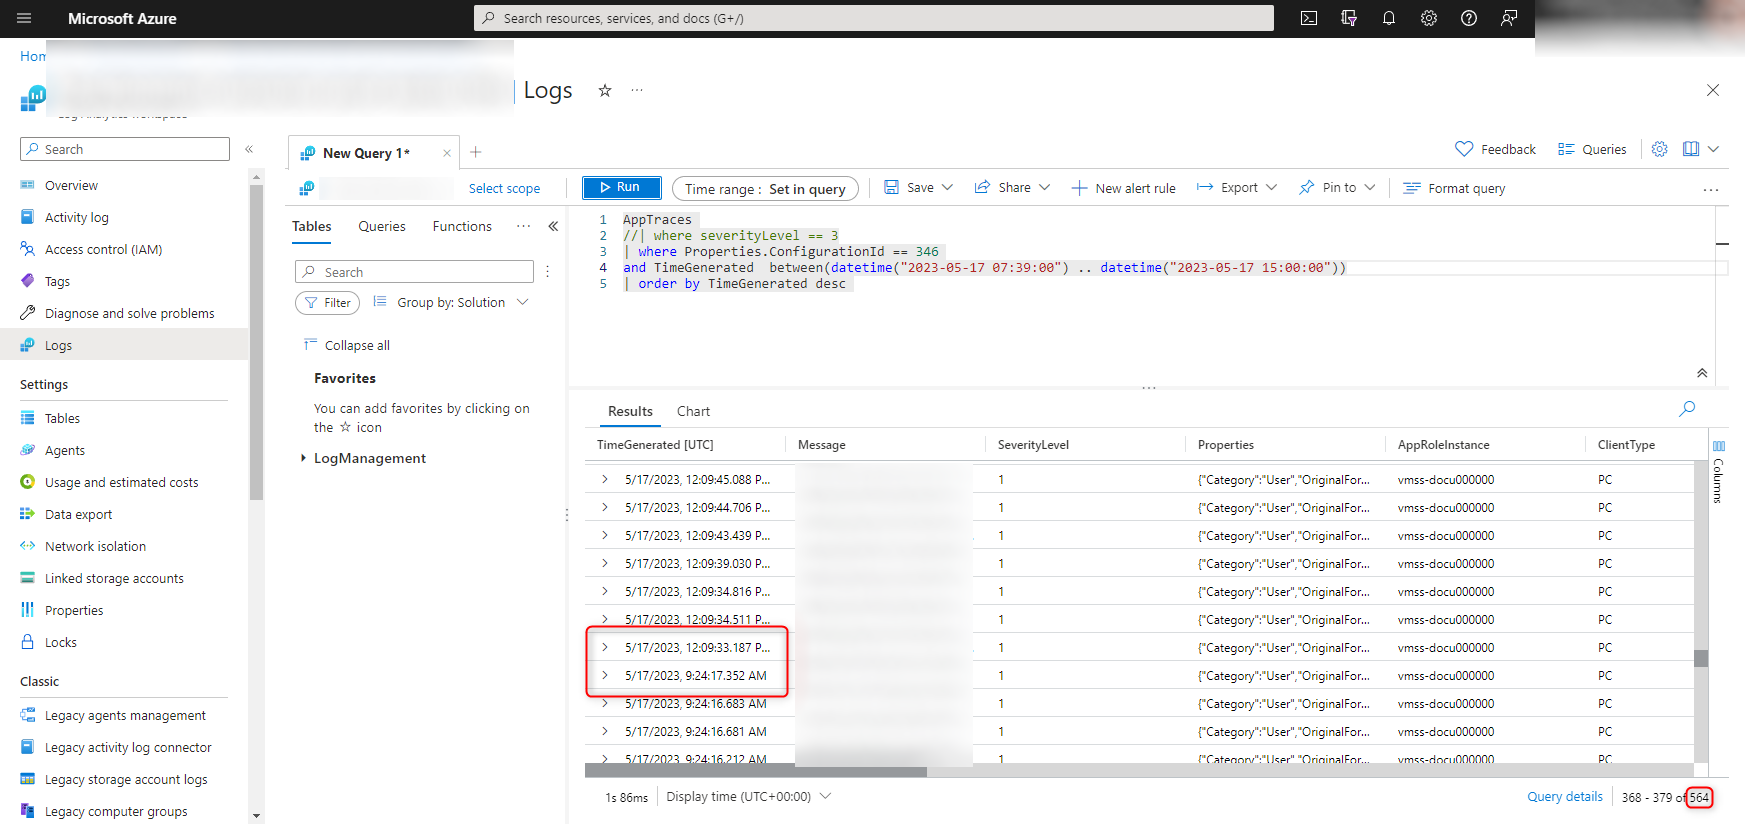1745x824 pixels.
Task: Open the options menu beside the tables search
Action: click(x=547, y=272)
